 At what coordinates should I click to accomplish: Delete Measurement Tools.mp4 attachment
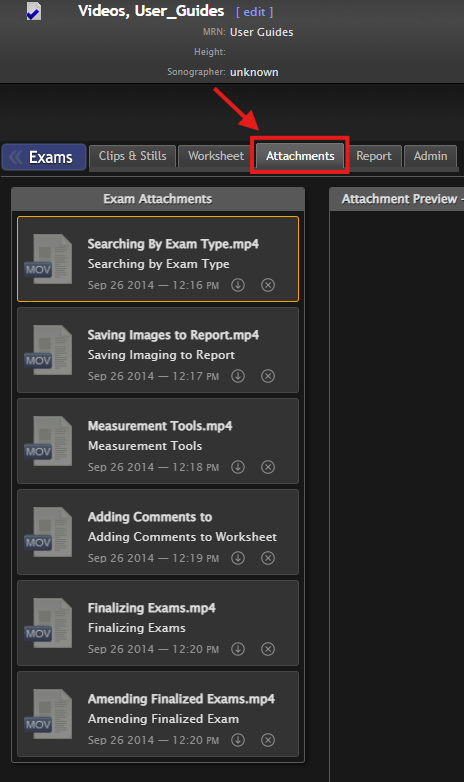268,467
